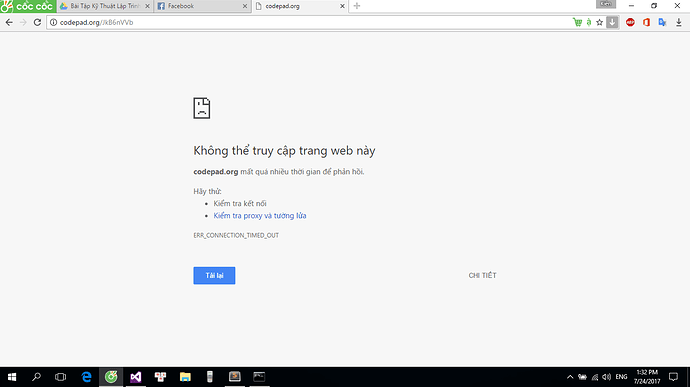Image resolution: width=690 pixels, height=387 pixels.
Task: Open the Adblock Plus extension icon
Action: [x=630, y=22]
